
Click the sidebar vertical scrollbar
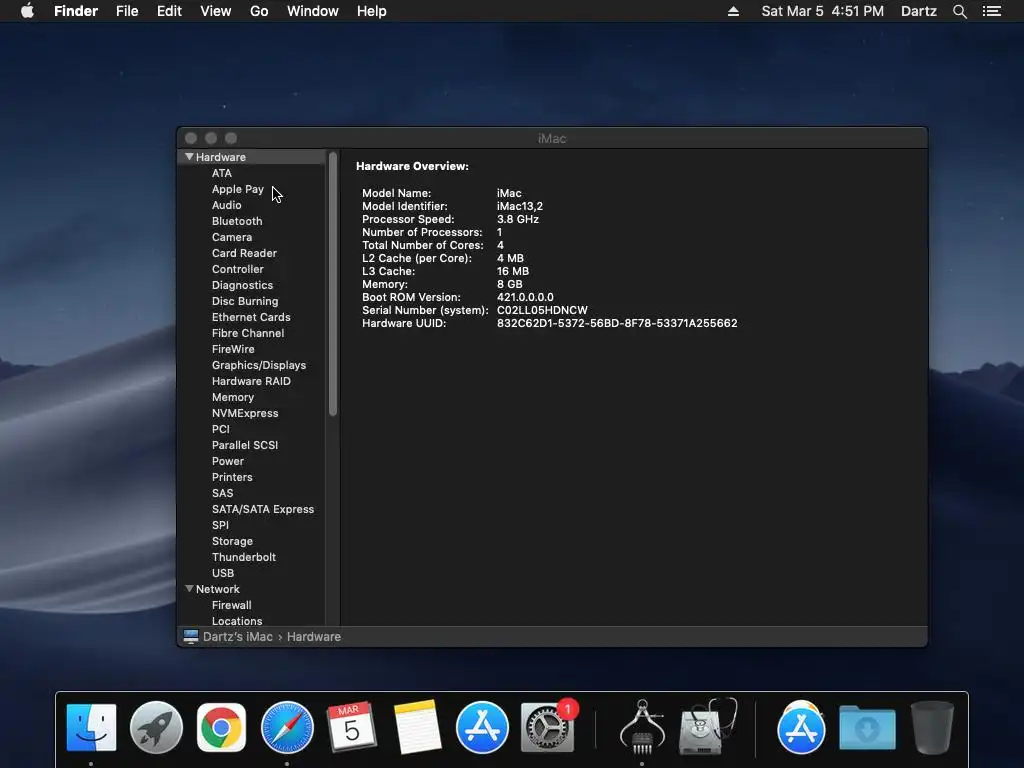[333, 283]
